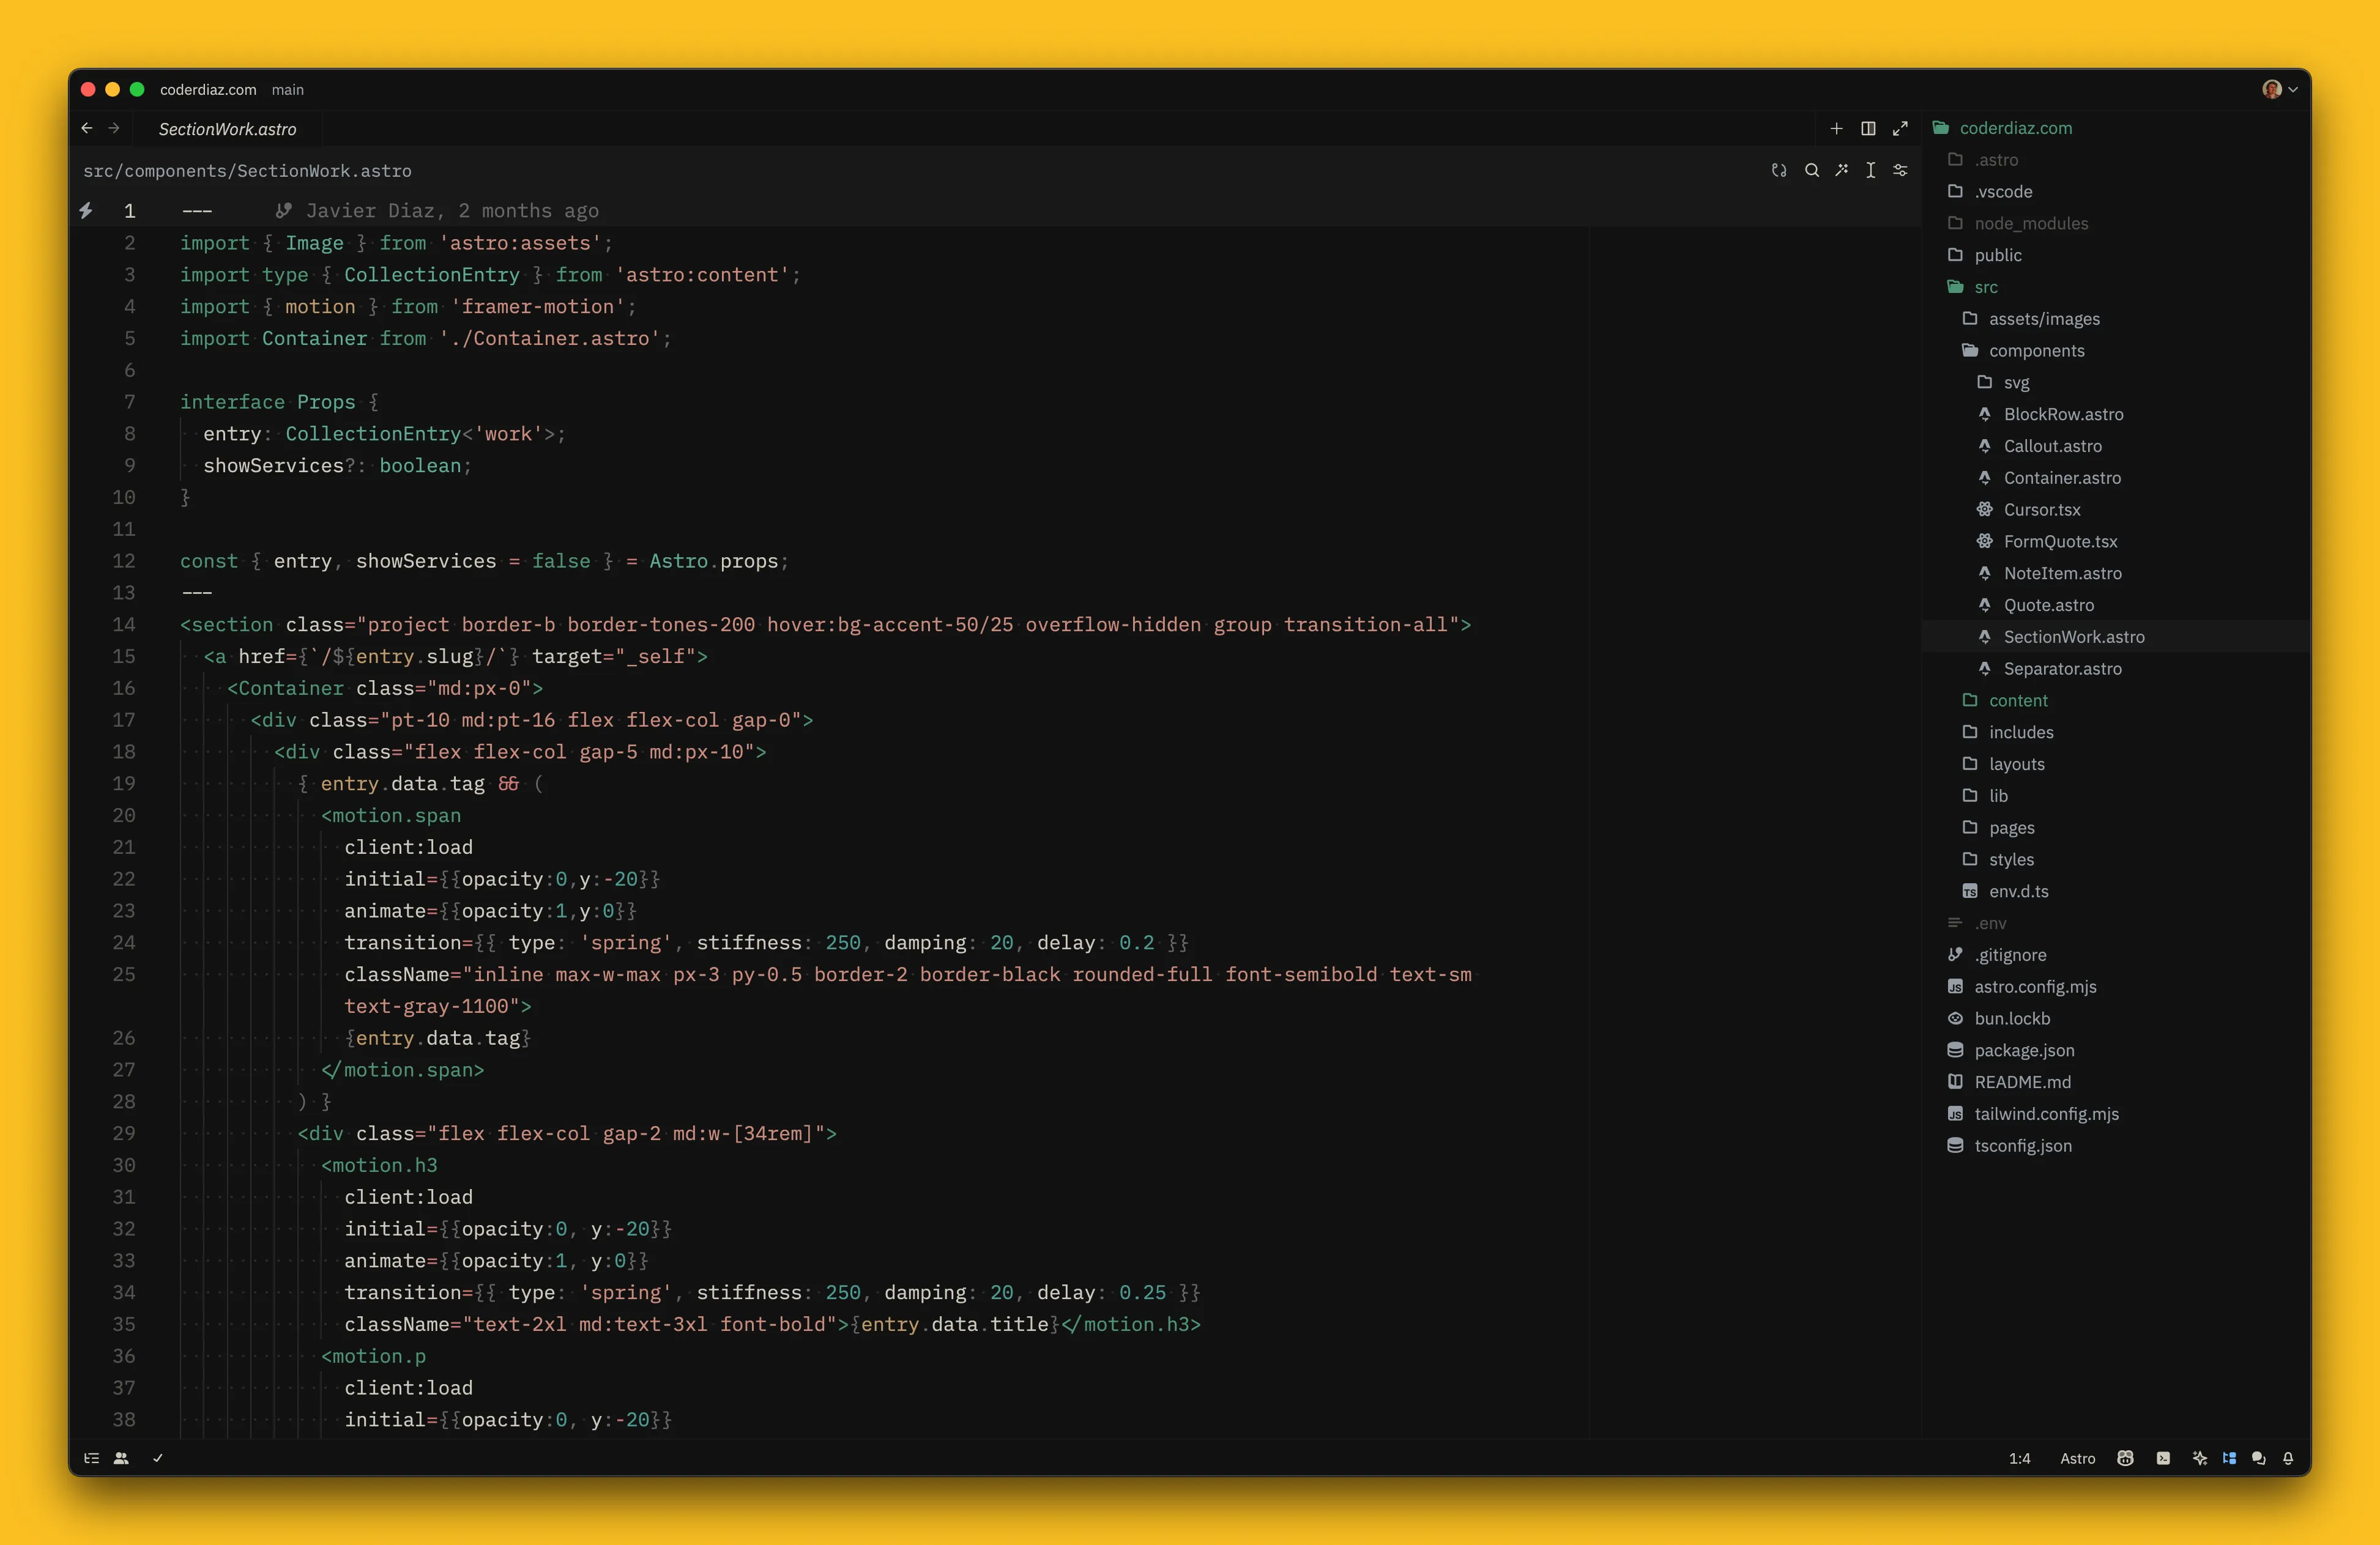Toggle the outline panel icon
The width and height of the screenshot is (2380, 1545).
click(x=91, y=1458)
